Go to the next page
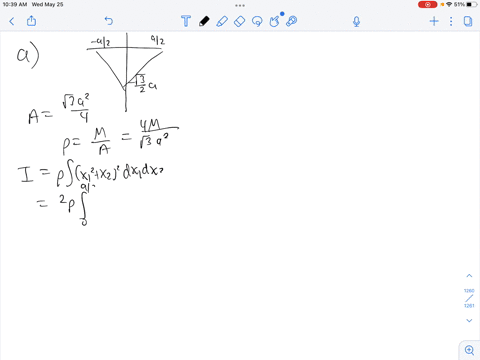This screenshot has height=360, width=480. pos(469,320)
